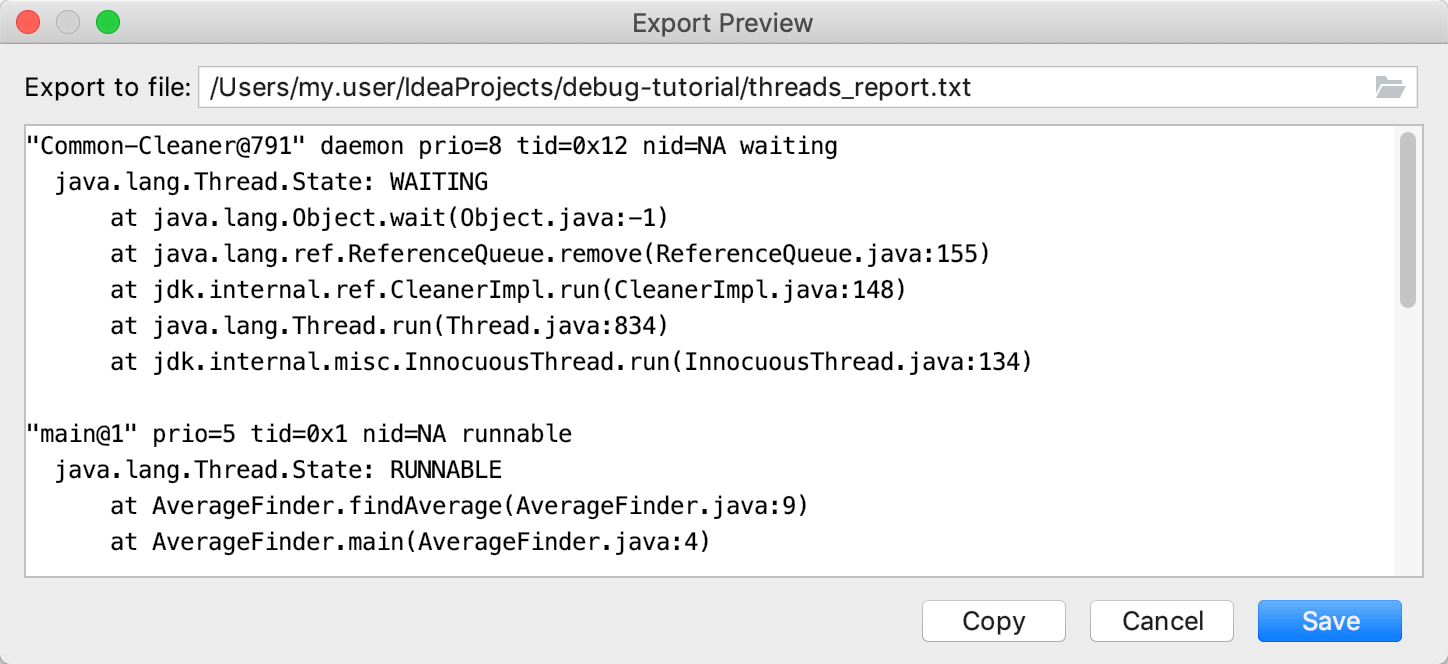
Task: Click the AverageFinder.main stack frame line
Action: [410, 543]
